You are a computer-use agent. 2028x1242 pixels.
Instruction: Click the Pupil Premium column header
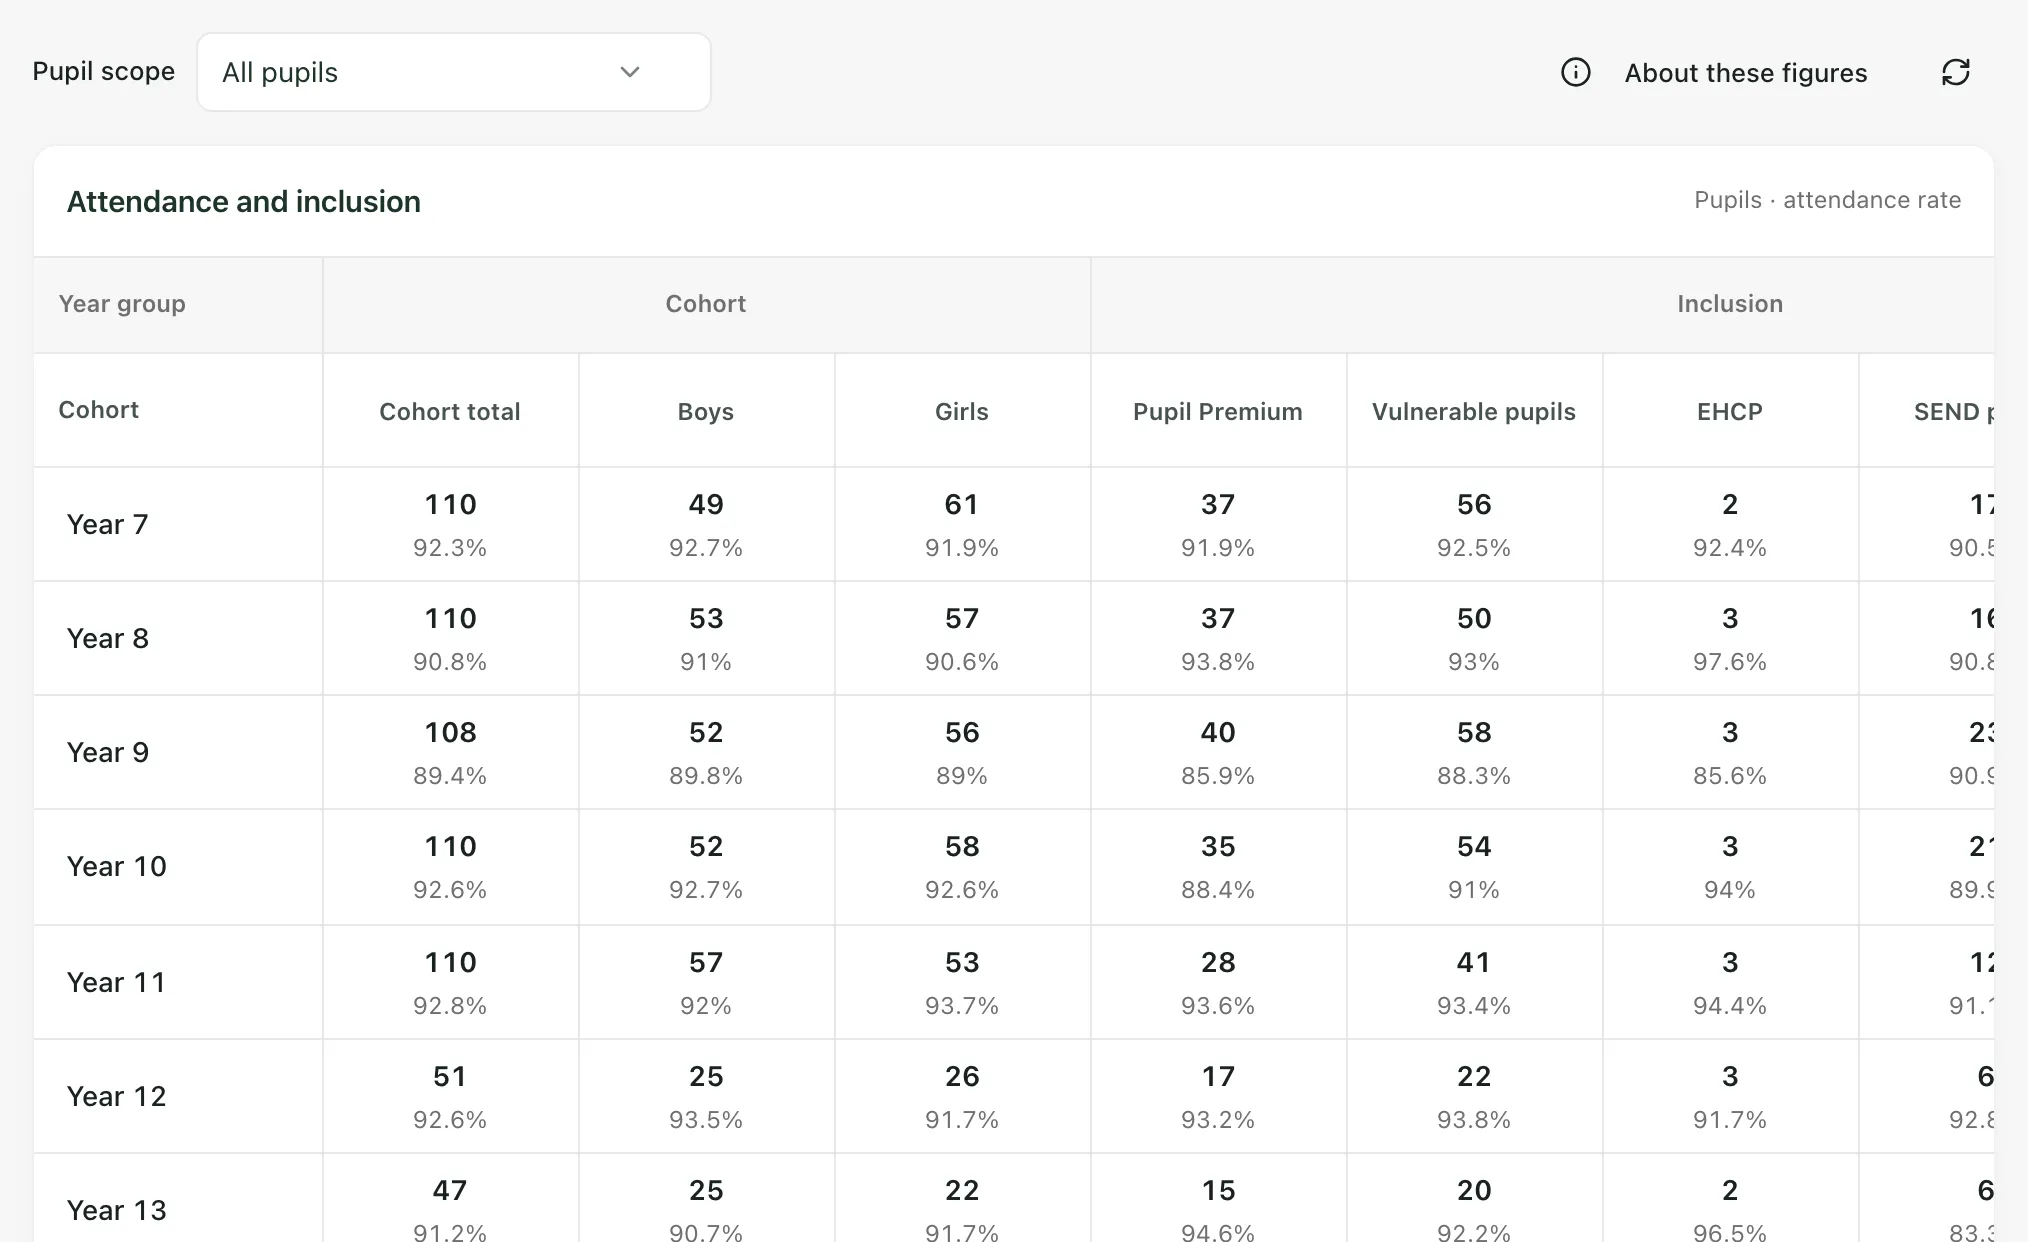1218,411
